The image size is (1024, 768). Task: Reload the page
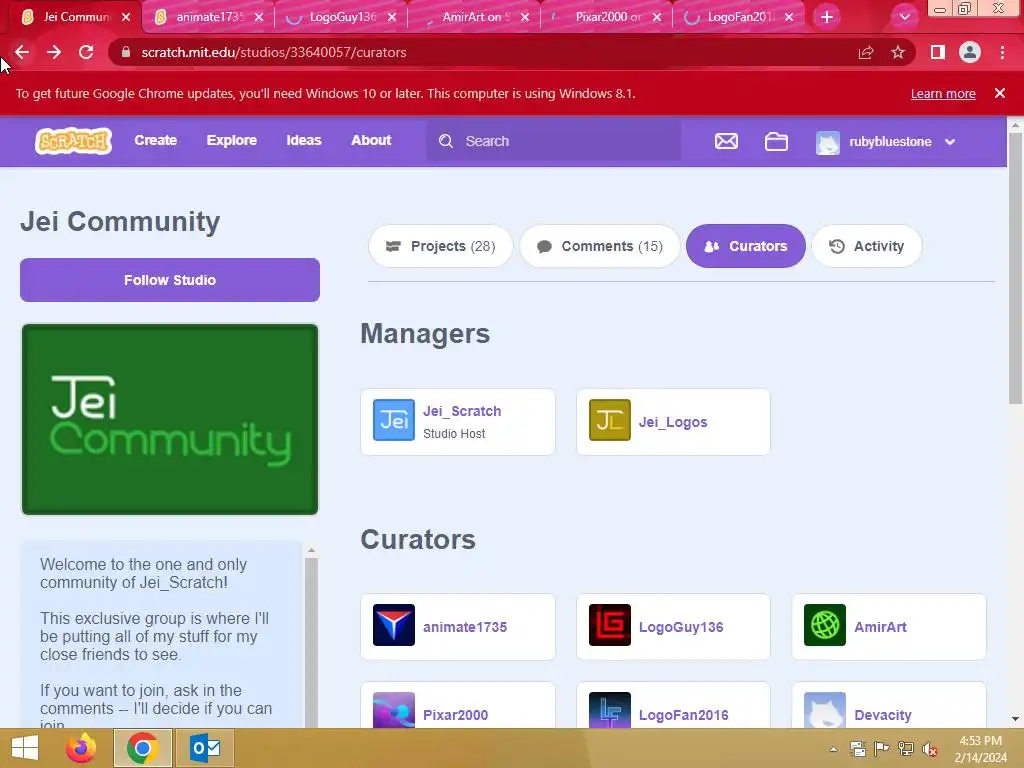pyautogui.click(x=86, y=52)
